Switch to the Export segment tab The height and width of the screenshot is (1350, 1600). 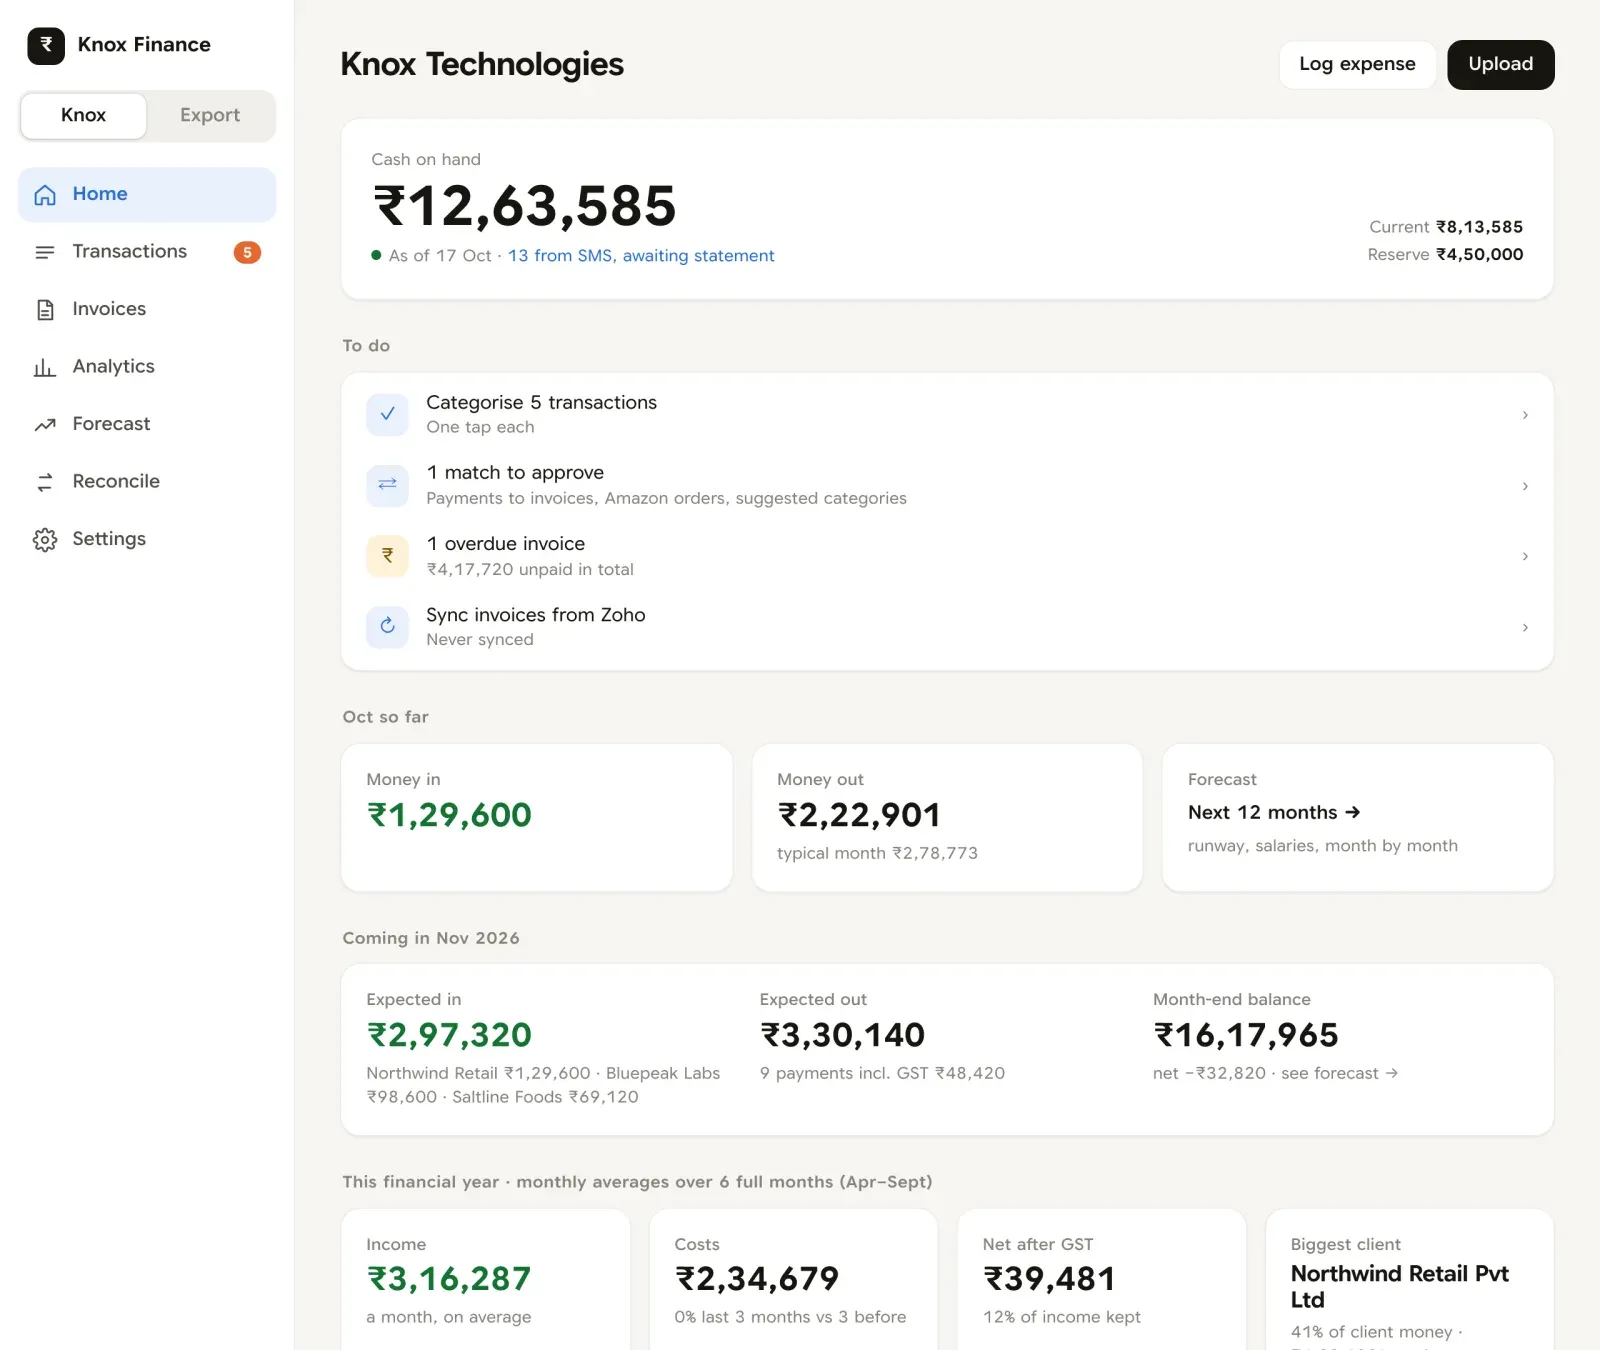click(x=210, y=115)
